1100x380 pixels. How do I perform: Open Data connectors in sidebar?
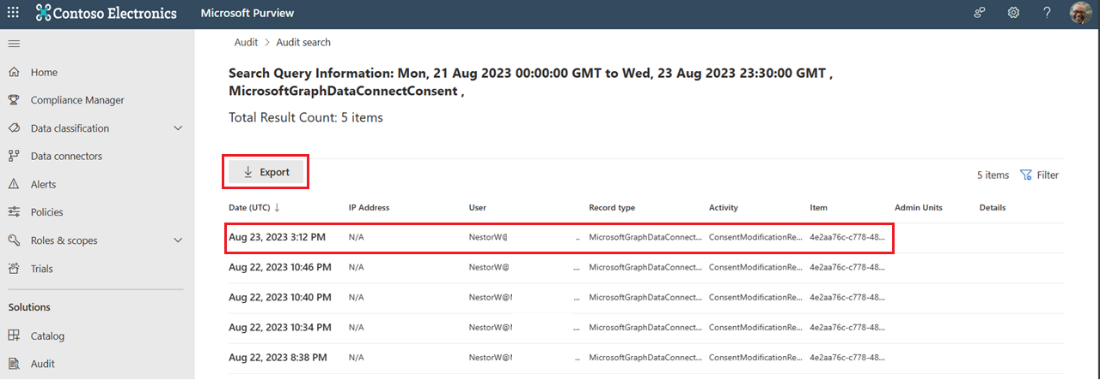tap(67, 156)
